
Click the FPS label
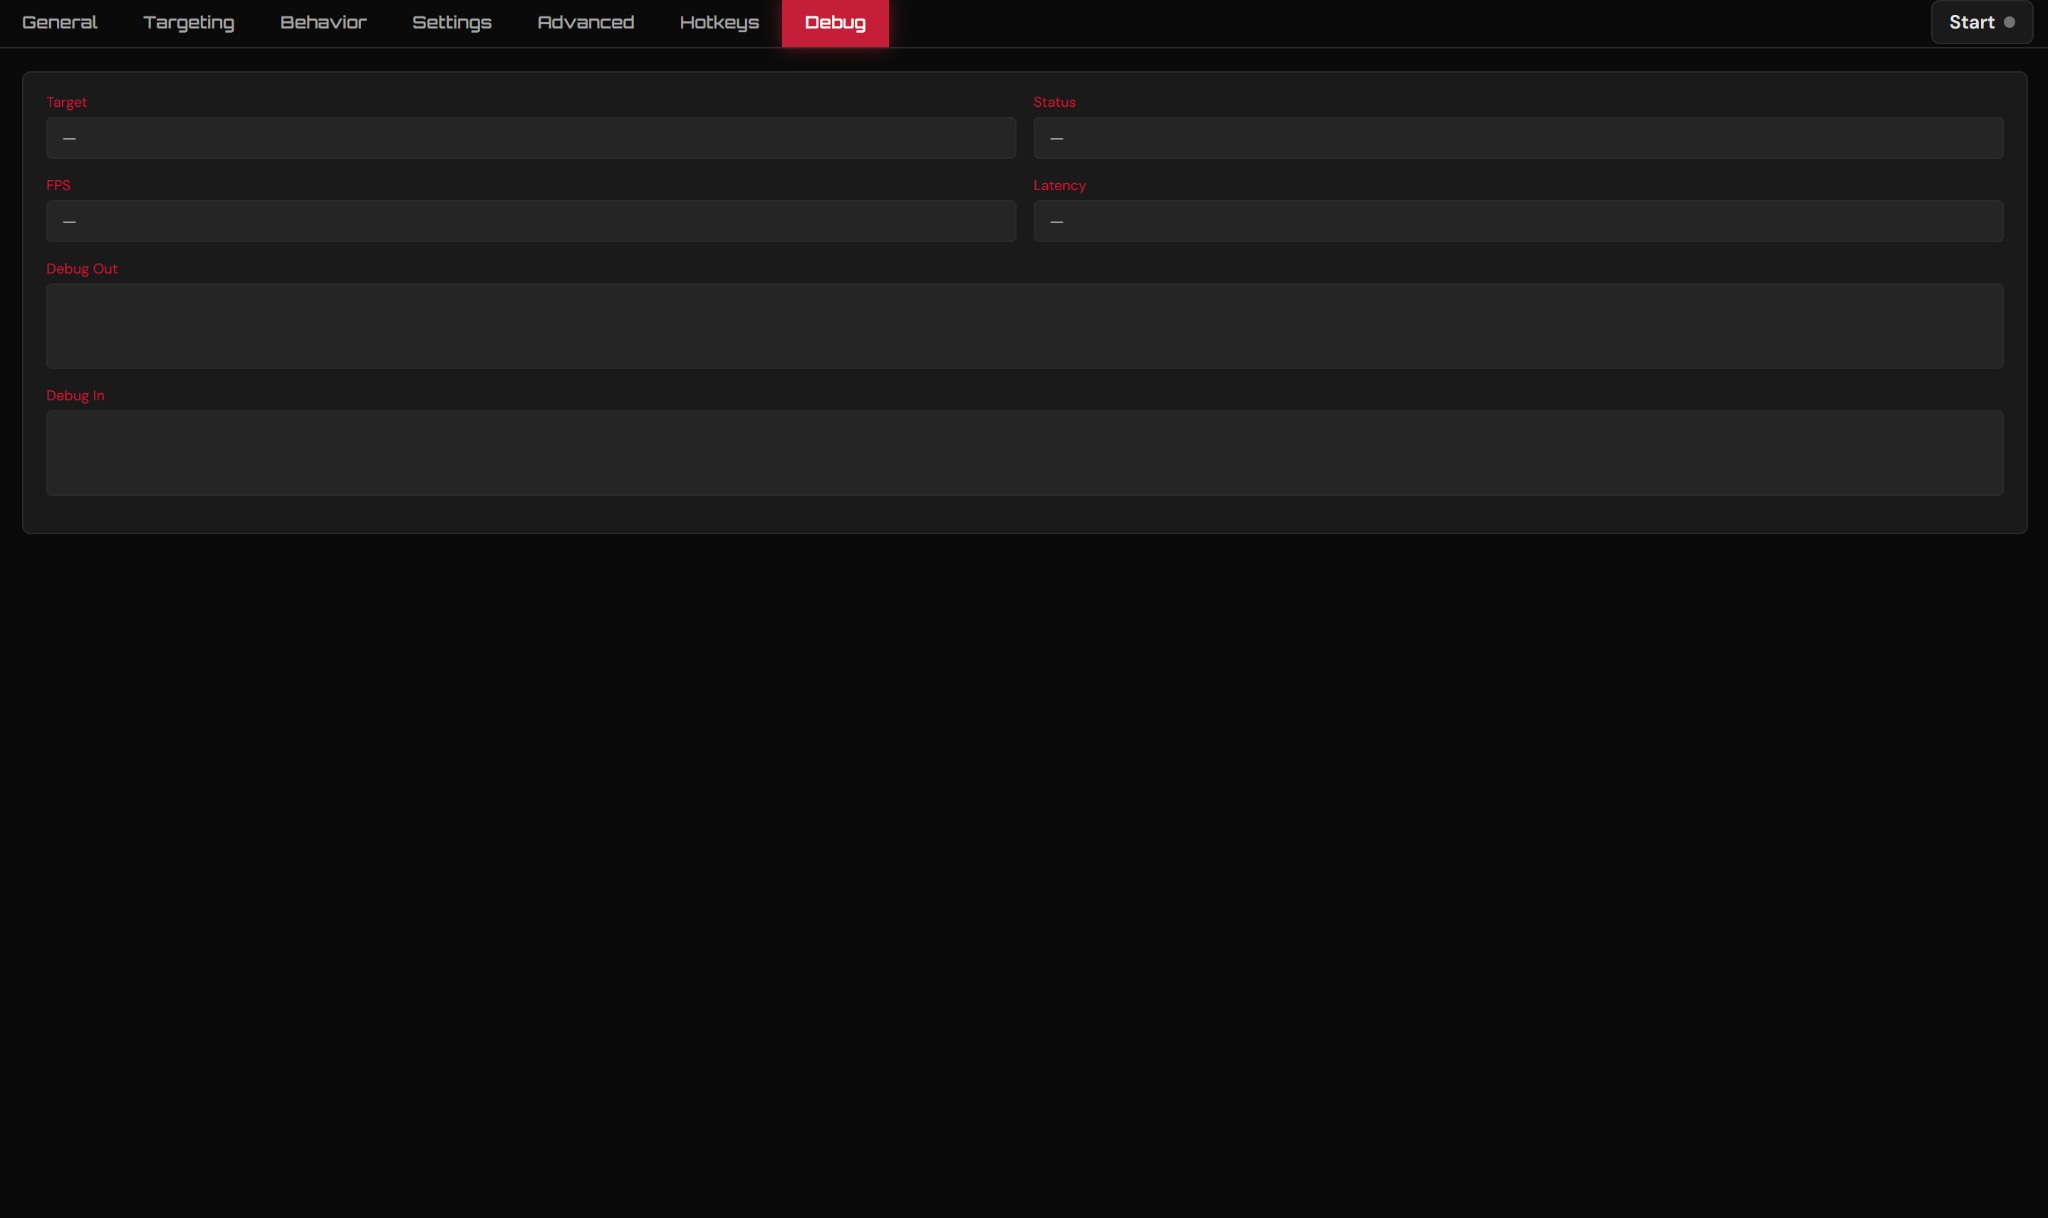point(57,185)
